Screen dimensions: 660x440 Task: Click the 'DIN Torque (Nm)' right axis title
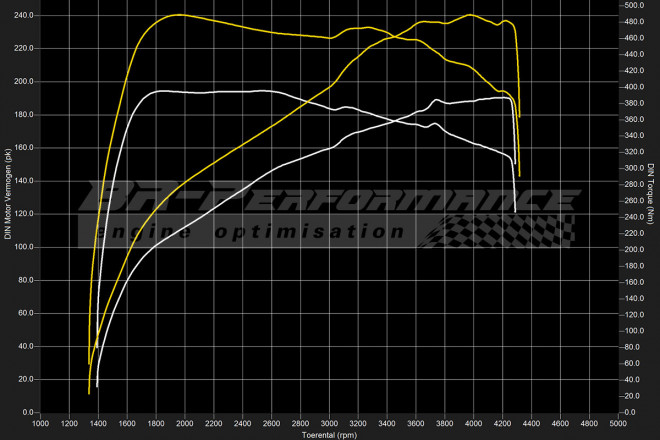click(651, 195)
